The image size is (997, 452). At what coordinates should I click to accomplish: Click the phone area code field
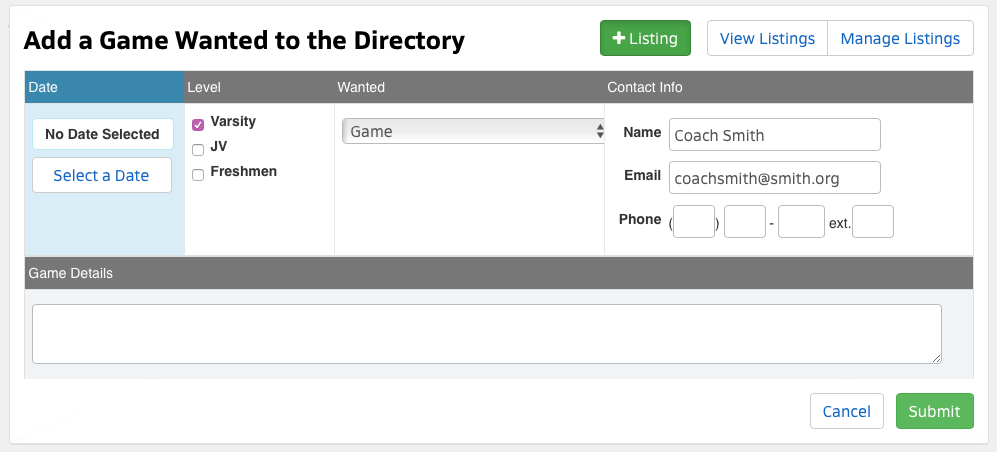pos(694,222)
